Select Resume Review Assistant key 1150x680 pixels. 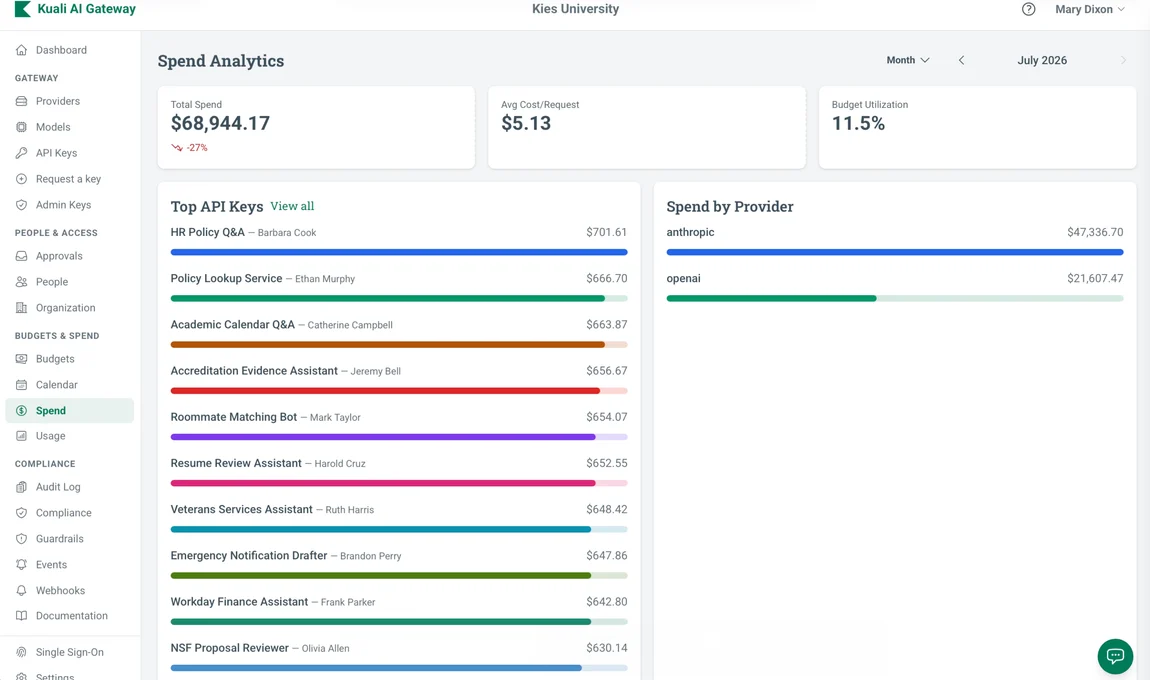(x=399, y=472)
